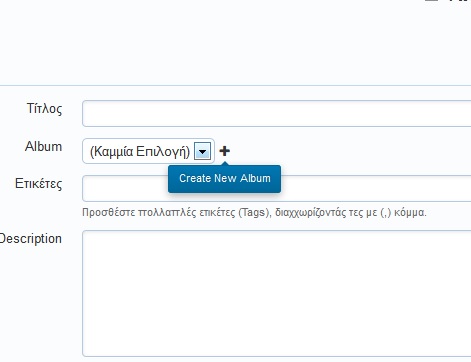Click the word κόμμα in the hint
Screen dimensions: 471x362
click(x=410, y=212)
